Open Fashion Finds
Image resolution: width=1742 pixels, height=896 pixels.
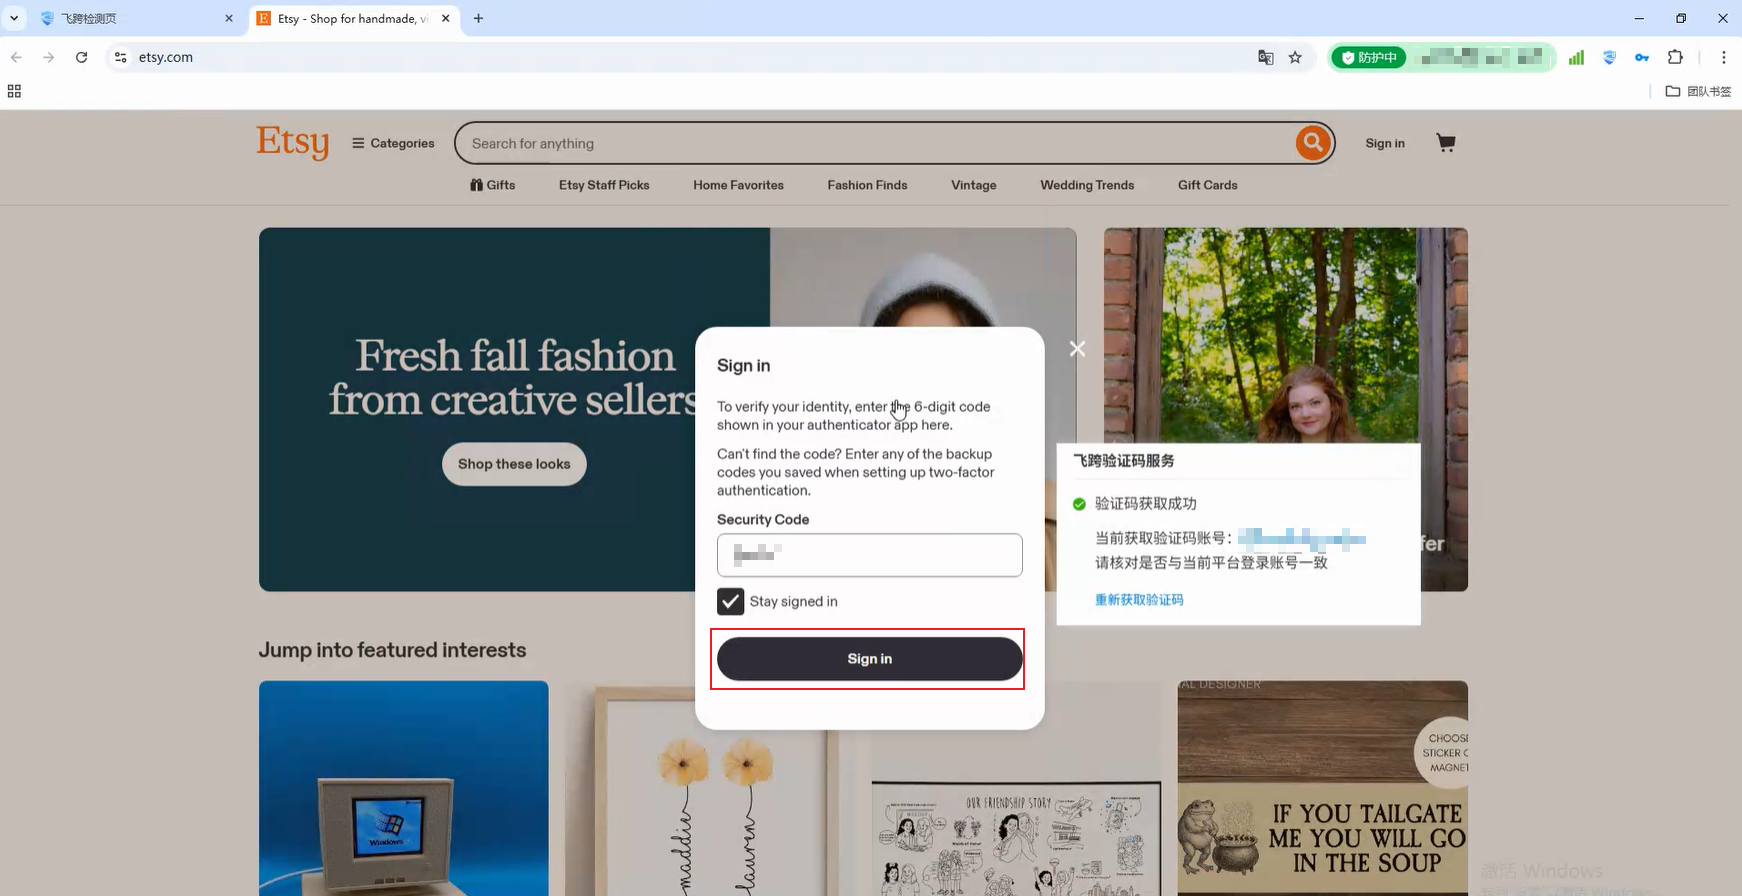click(868, 185)
